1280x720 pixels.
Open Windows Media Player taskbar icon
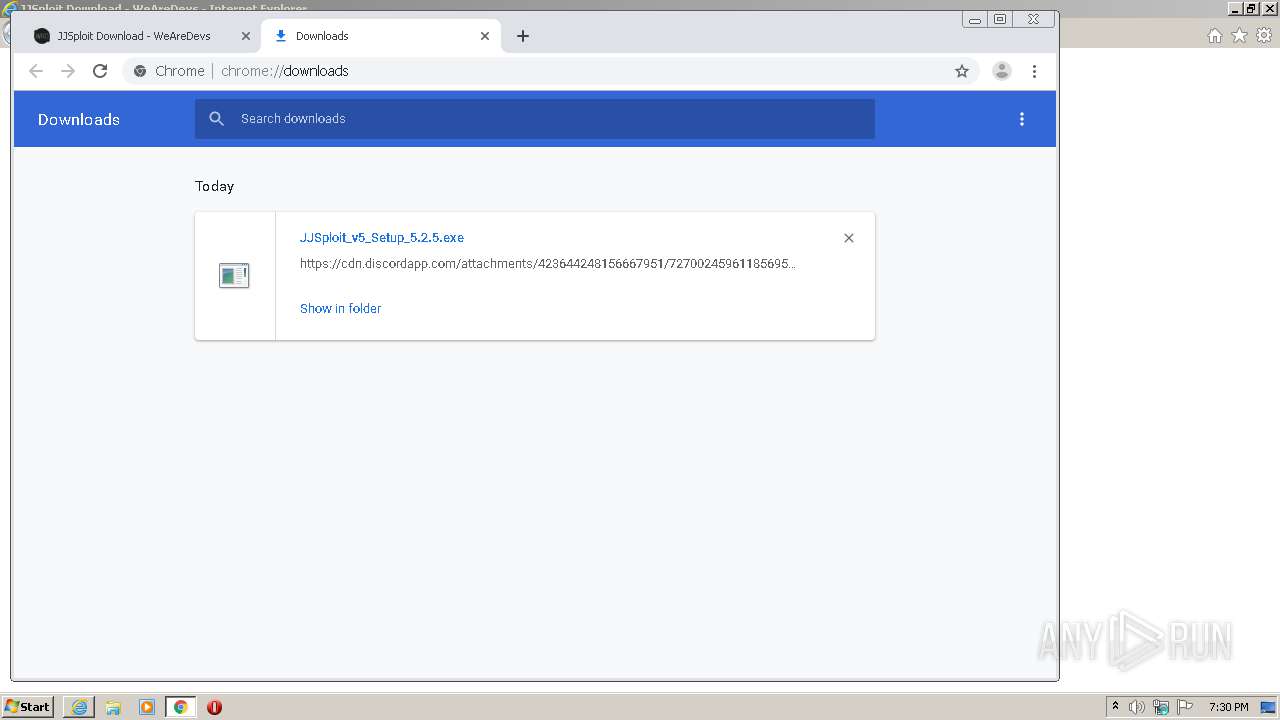(x=147, y=707)
